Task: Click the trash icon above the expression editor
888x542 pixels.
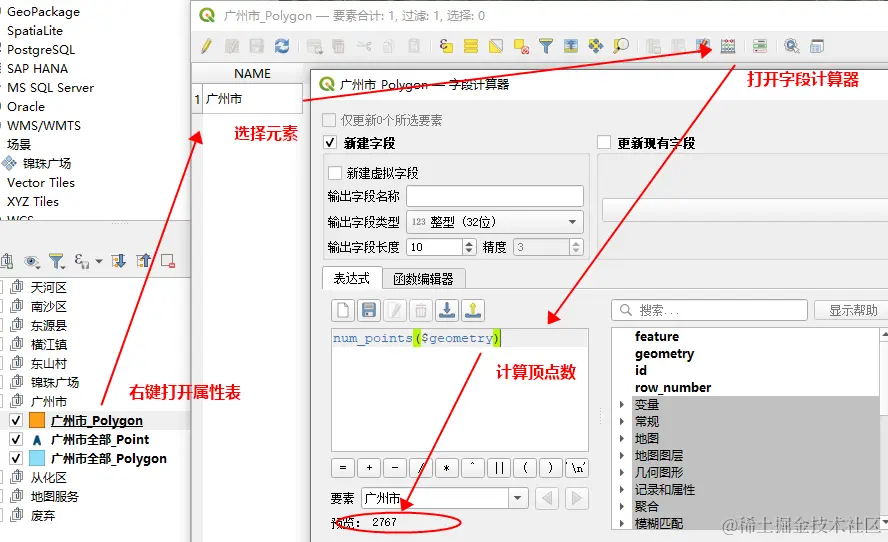Action: [x=421, y=310]
